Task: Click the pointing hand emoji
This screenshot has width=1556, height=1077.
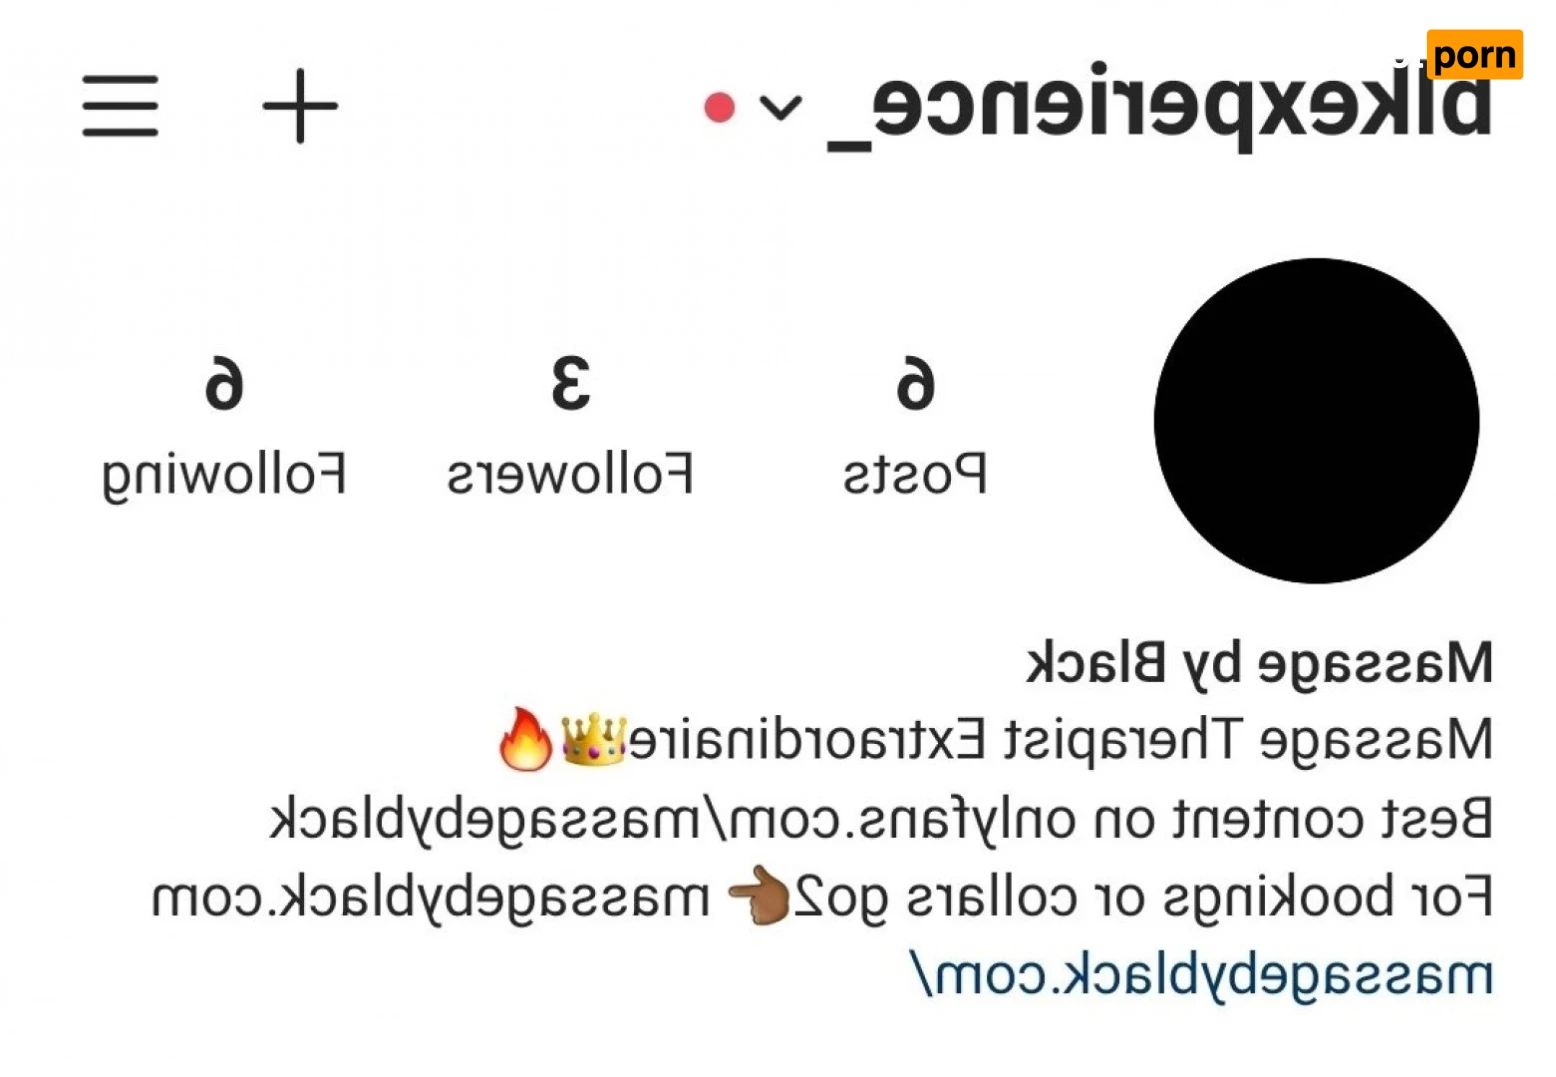Action: pyautogui.click(x=759, y=896)
